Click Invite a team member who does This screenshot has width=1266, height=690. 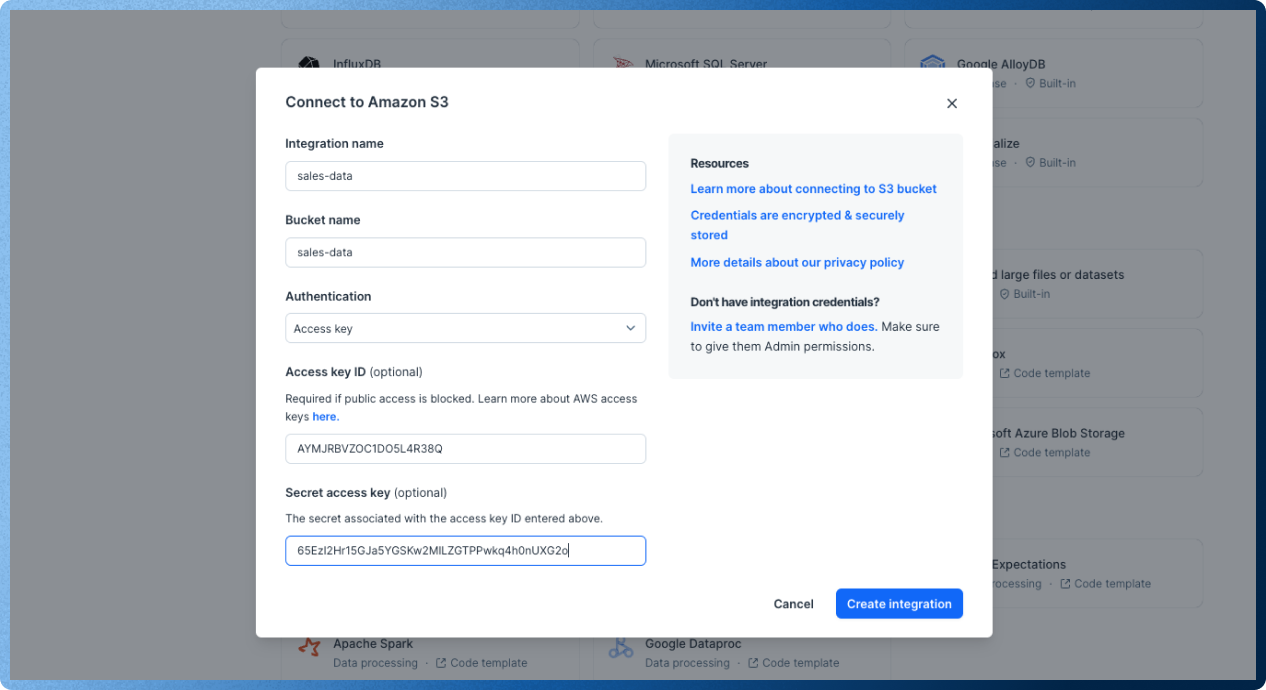[x=784, y=326]
